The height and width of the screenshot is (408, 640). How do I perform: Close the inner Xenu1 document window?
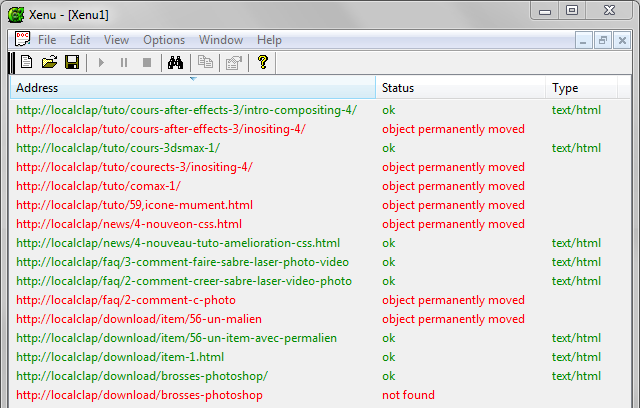point(622,40)
